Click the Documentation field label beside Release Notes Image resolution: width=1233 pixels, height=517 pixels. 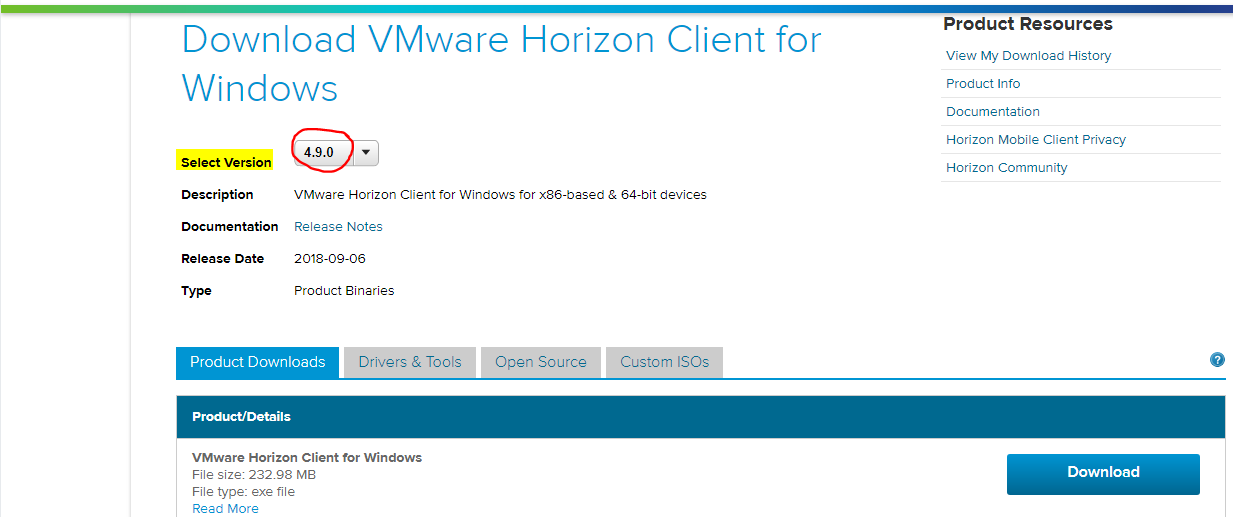coord(229,227)
